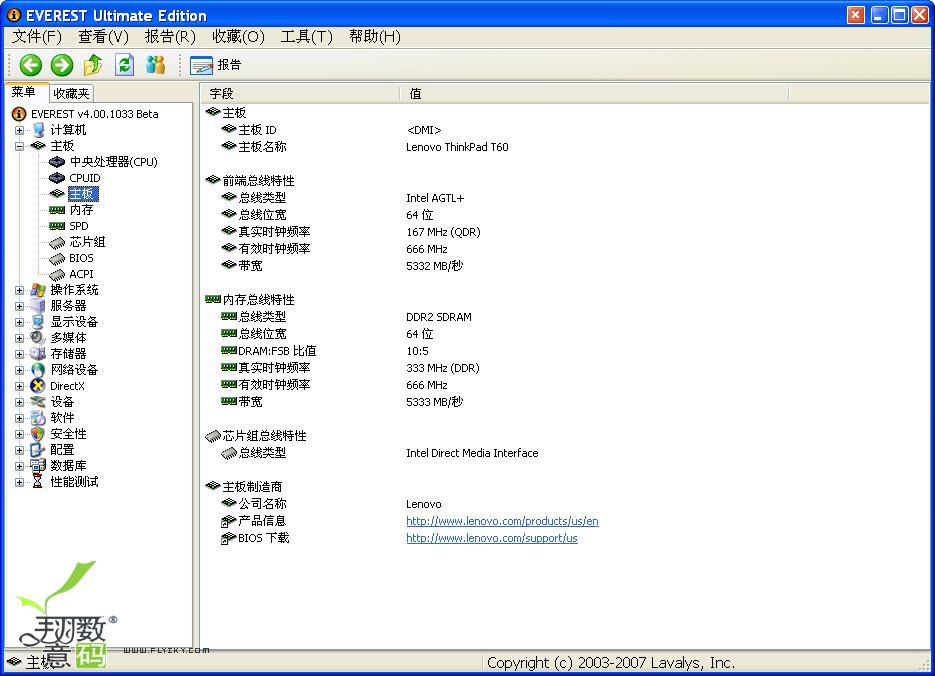Click the Refresh toolbar icon
The height and width of the screenshot is (676, 935).
click(x=124, y=65)
